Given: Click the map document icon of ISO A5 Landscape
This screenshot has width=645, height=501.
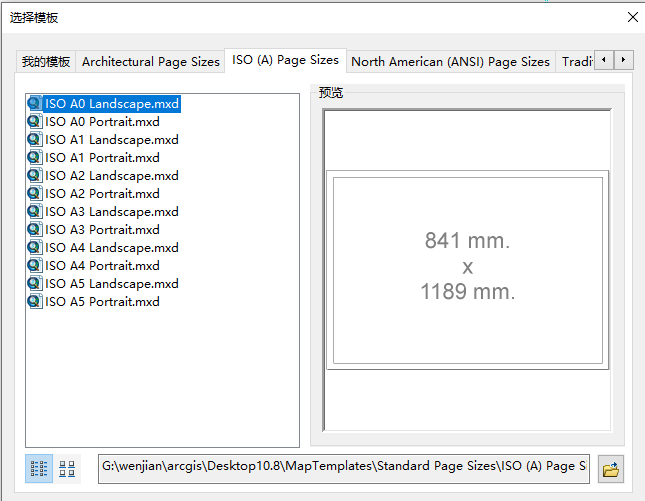Looking at the screenshot, I should pos(35,283).
